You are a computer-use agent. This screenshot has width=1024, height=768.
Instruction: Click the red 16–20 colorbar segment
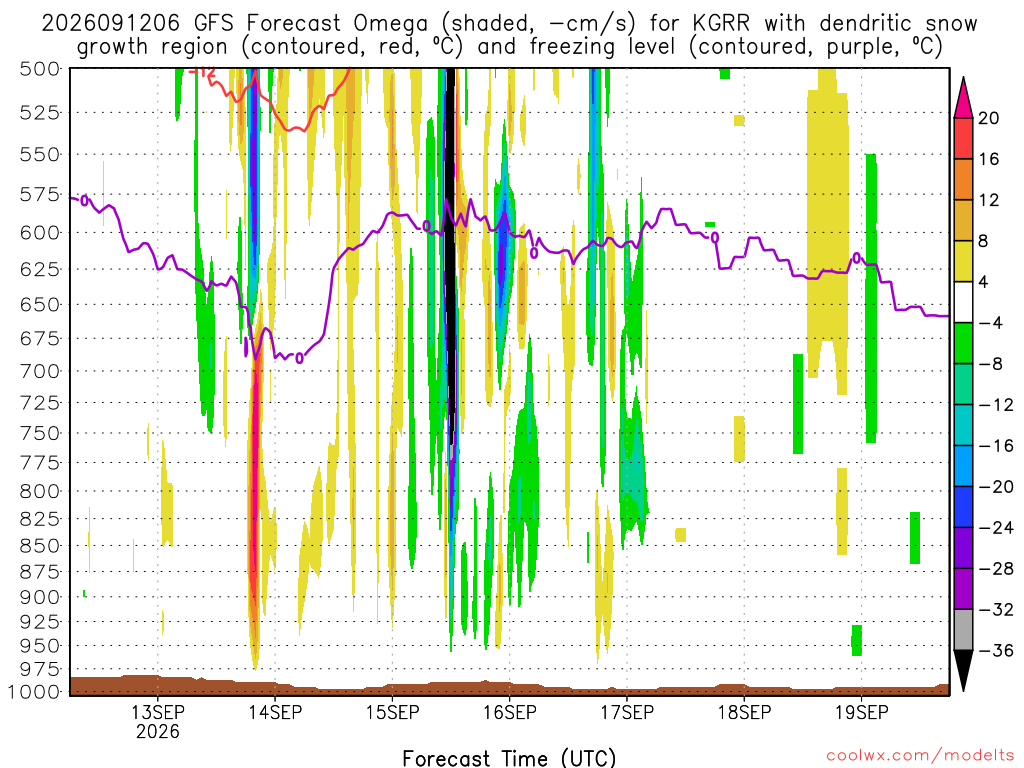(963, 138)
